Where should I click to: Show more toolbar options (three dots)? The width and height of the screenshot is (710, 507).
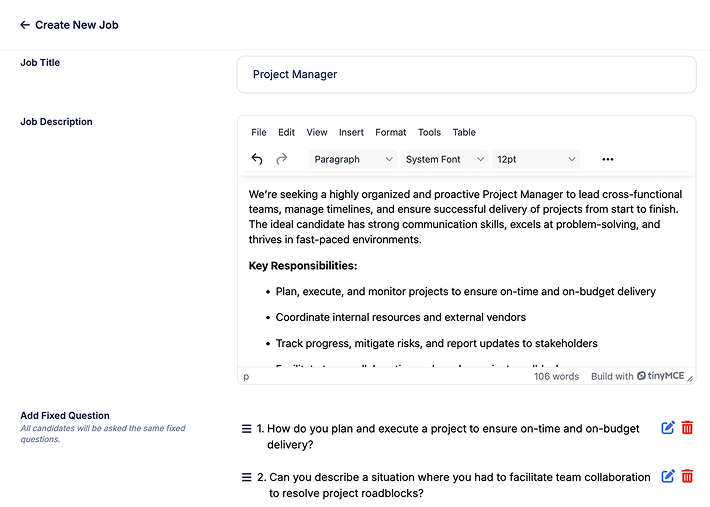pyautogui.click(x=608, y=159)
